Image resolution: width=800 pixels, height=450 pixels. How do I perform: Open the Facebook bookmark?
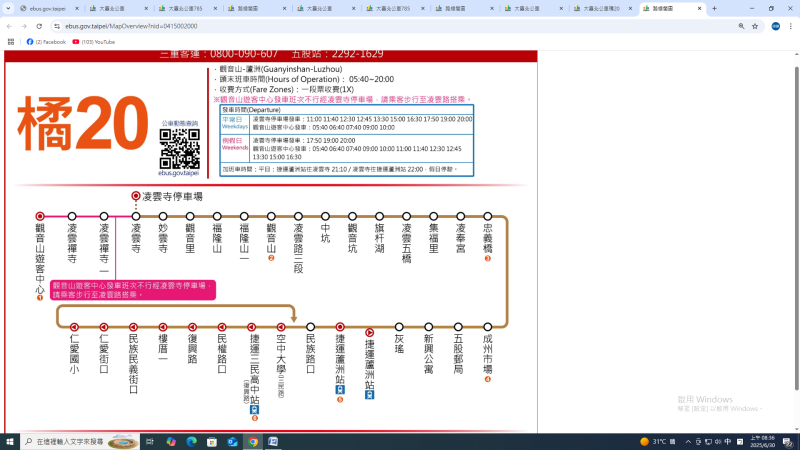46,42
